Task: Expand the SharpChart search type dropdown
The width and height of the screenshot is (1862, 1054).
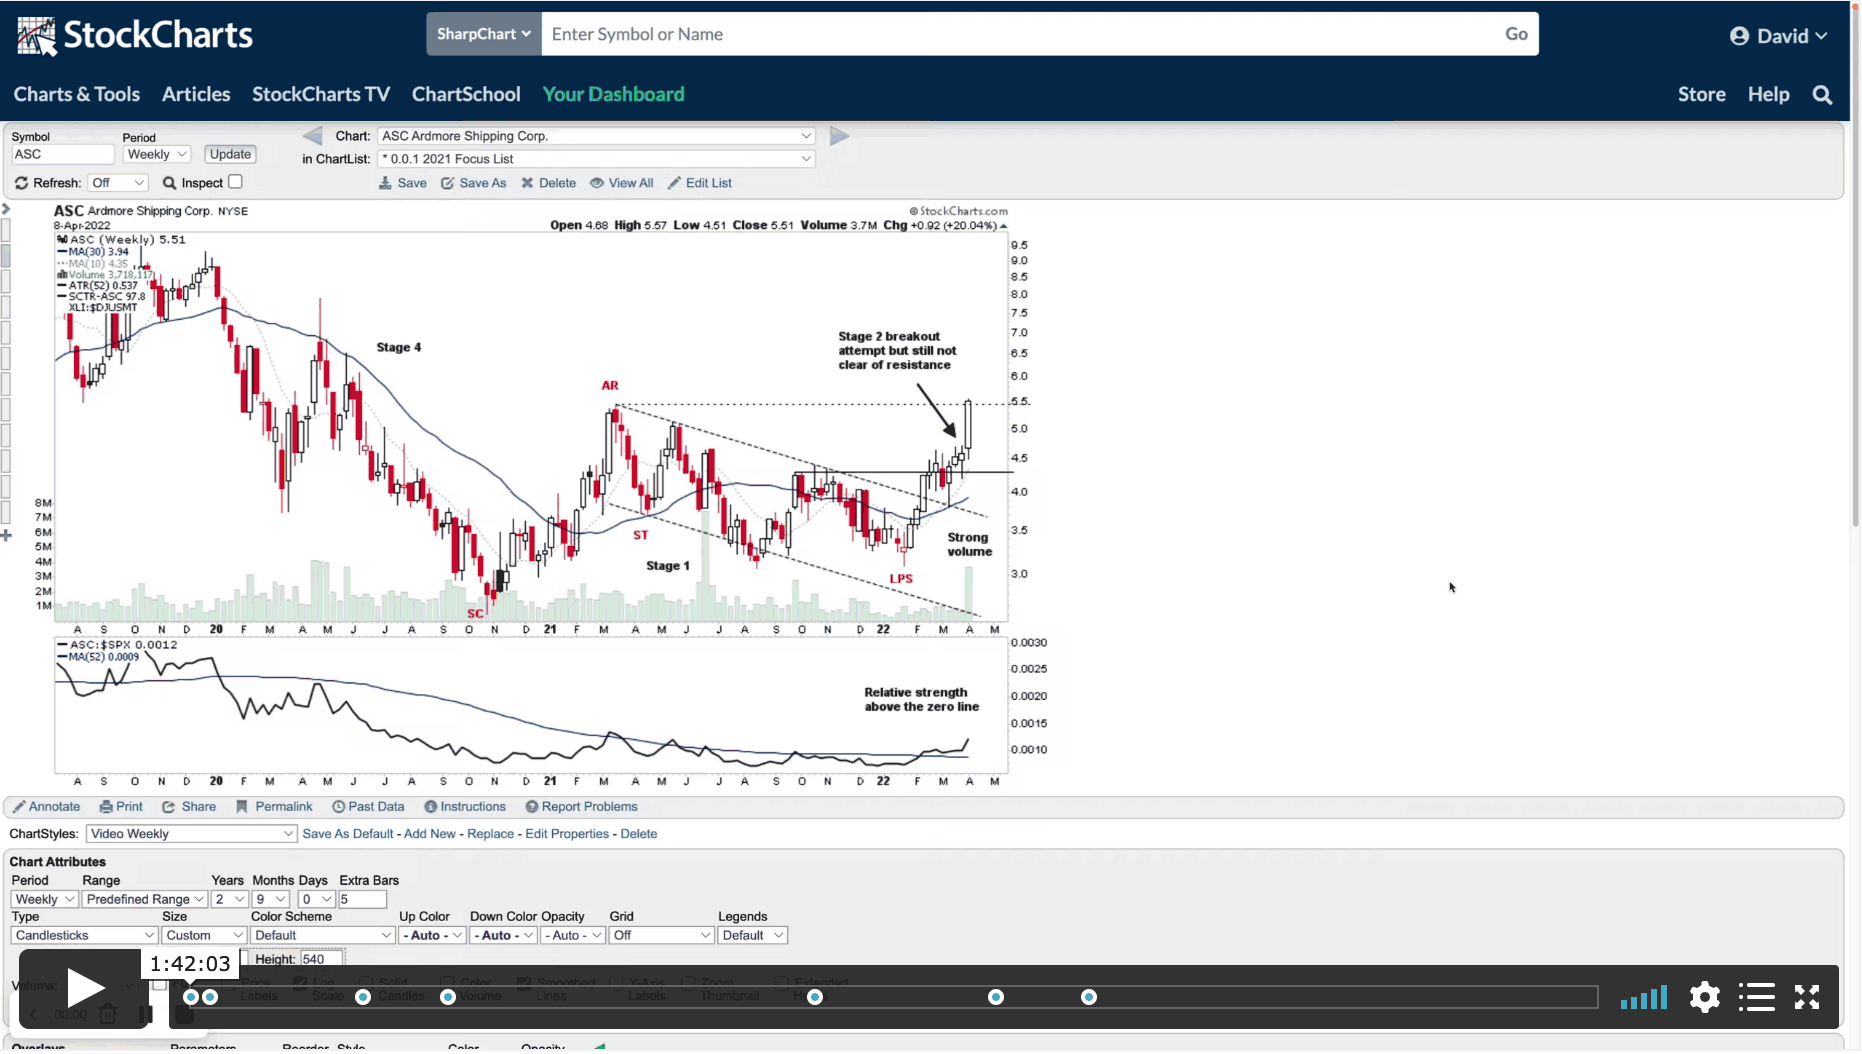Action: pyautogui.click(x=484, y=34)
